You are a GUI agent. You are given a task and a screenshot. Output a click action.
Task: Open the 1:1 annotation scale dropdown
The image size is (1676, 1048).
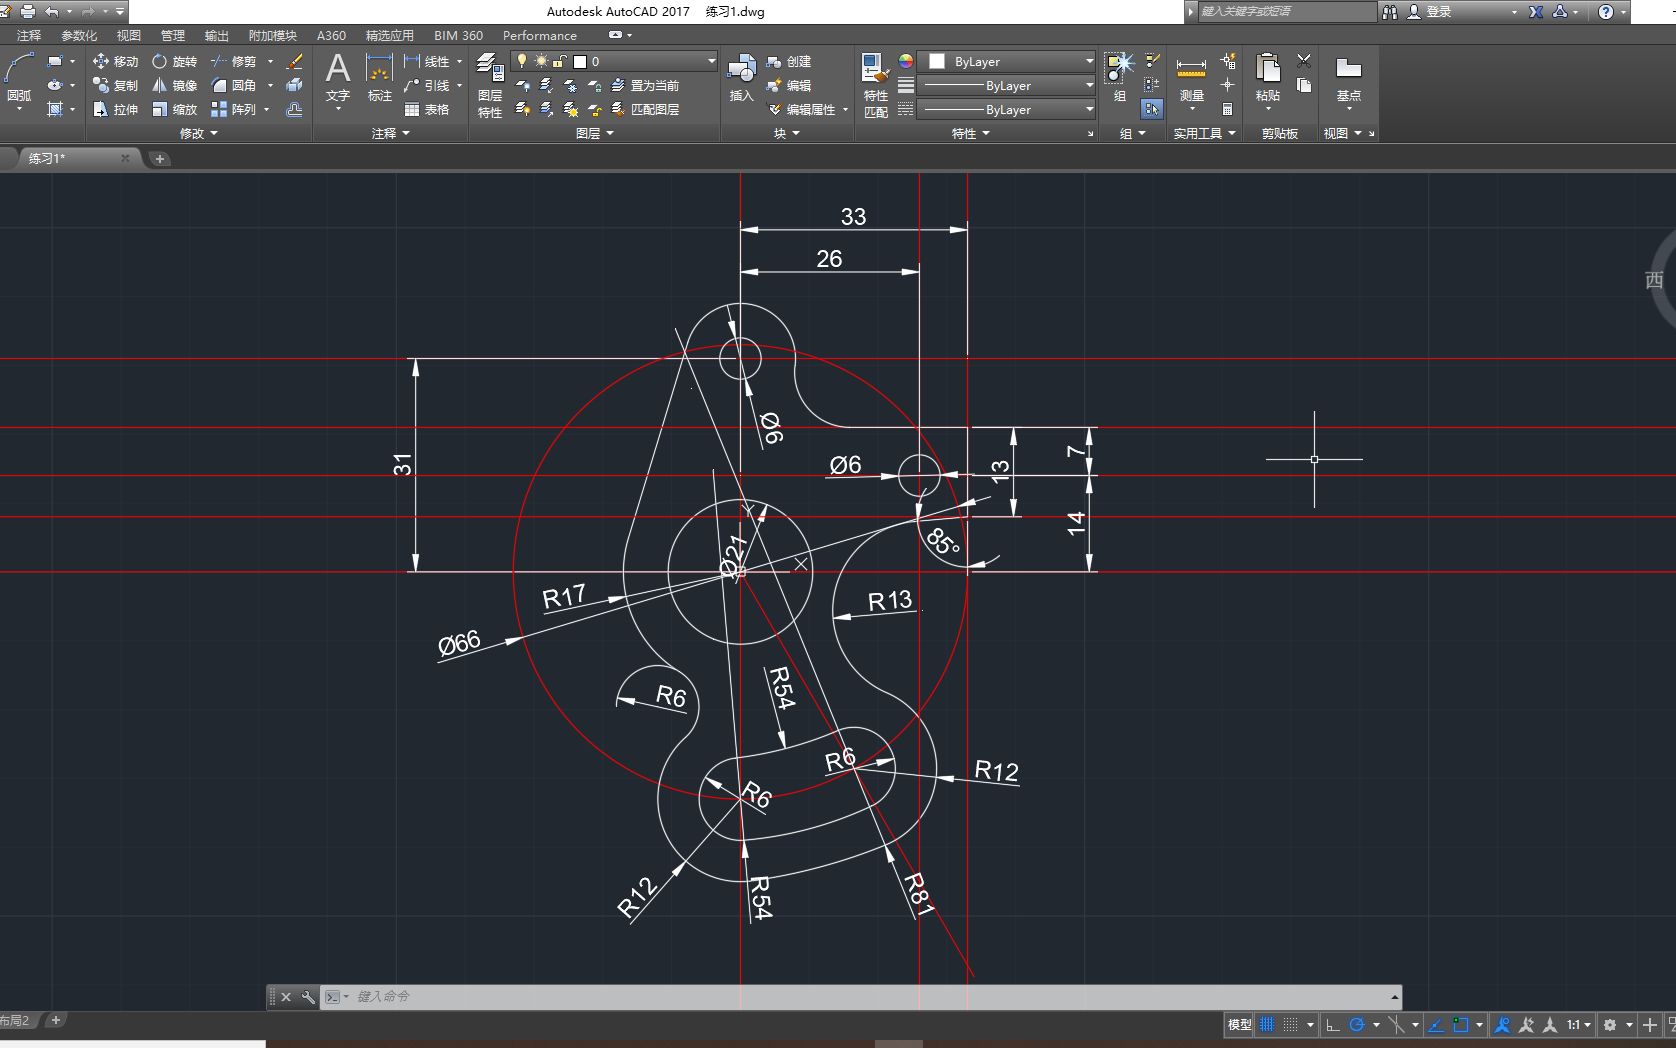(x=1587, y=1024)
